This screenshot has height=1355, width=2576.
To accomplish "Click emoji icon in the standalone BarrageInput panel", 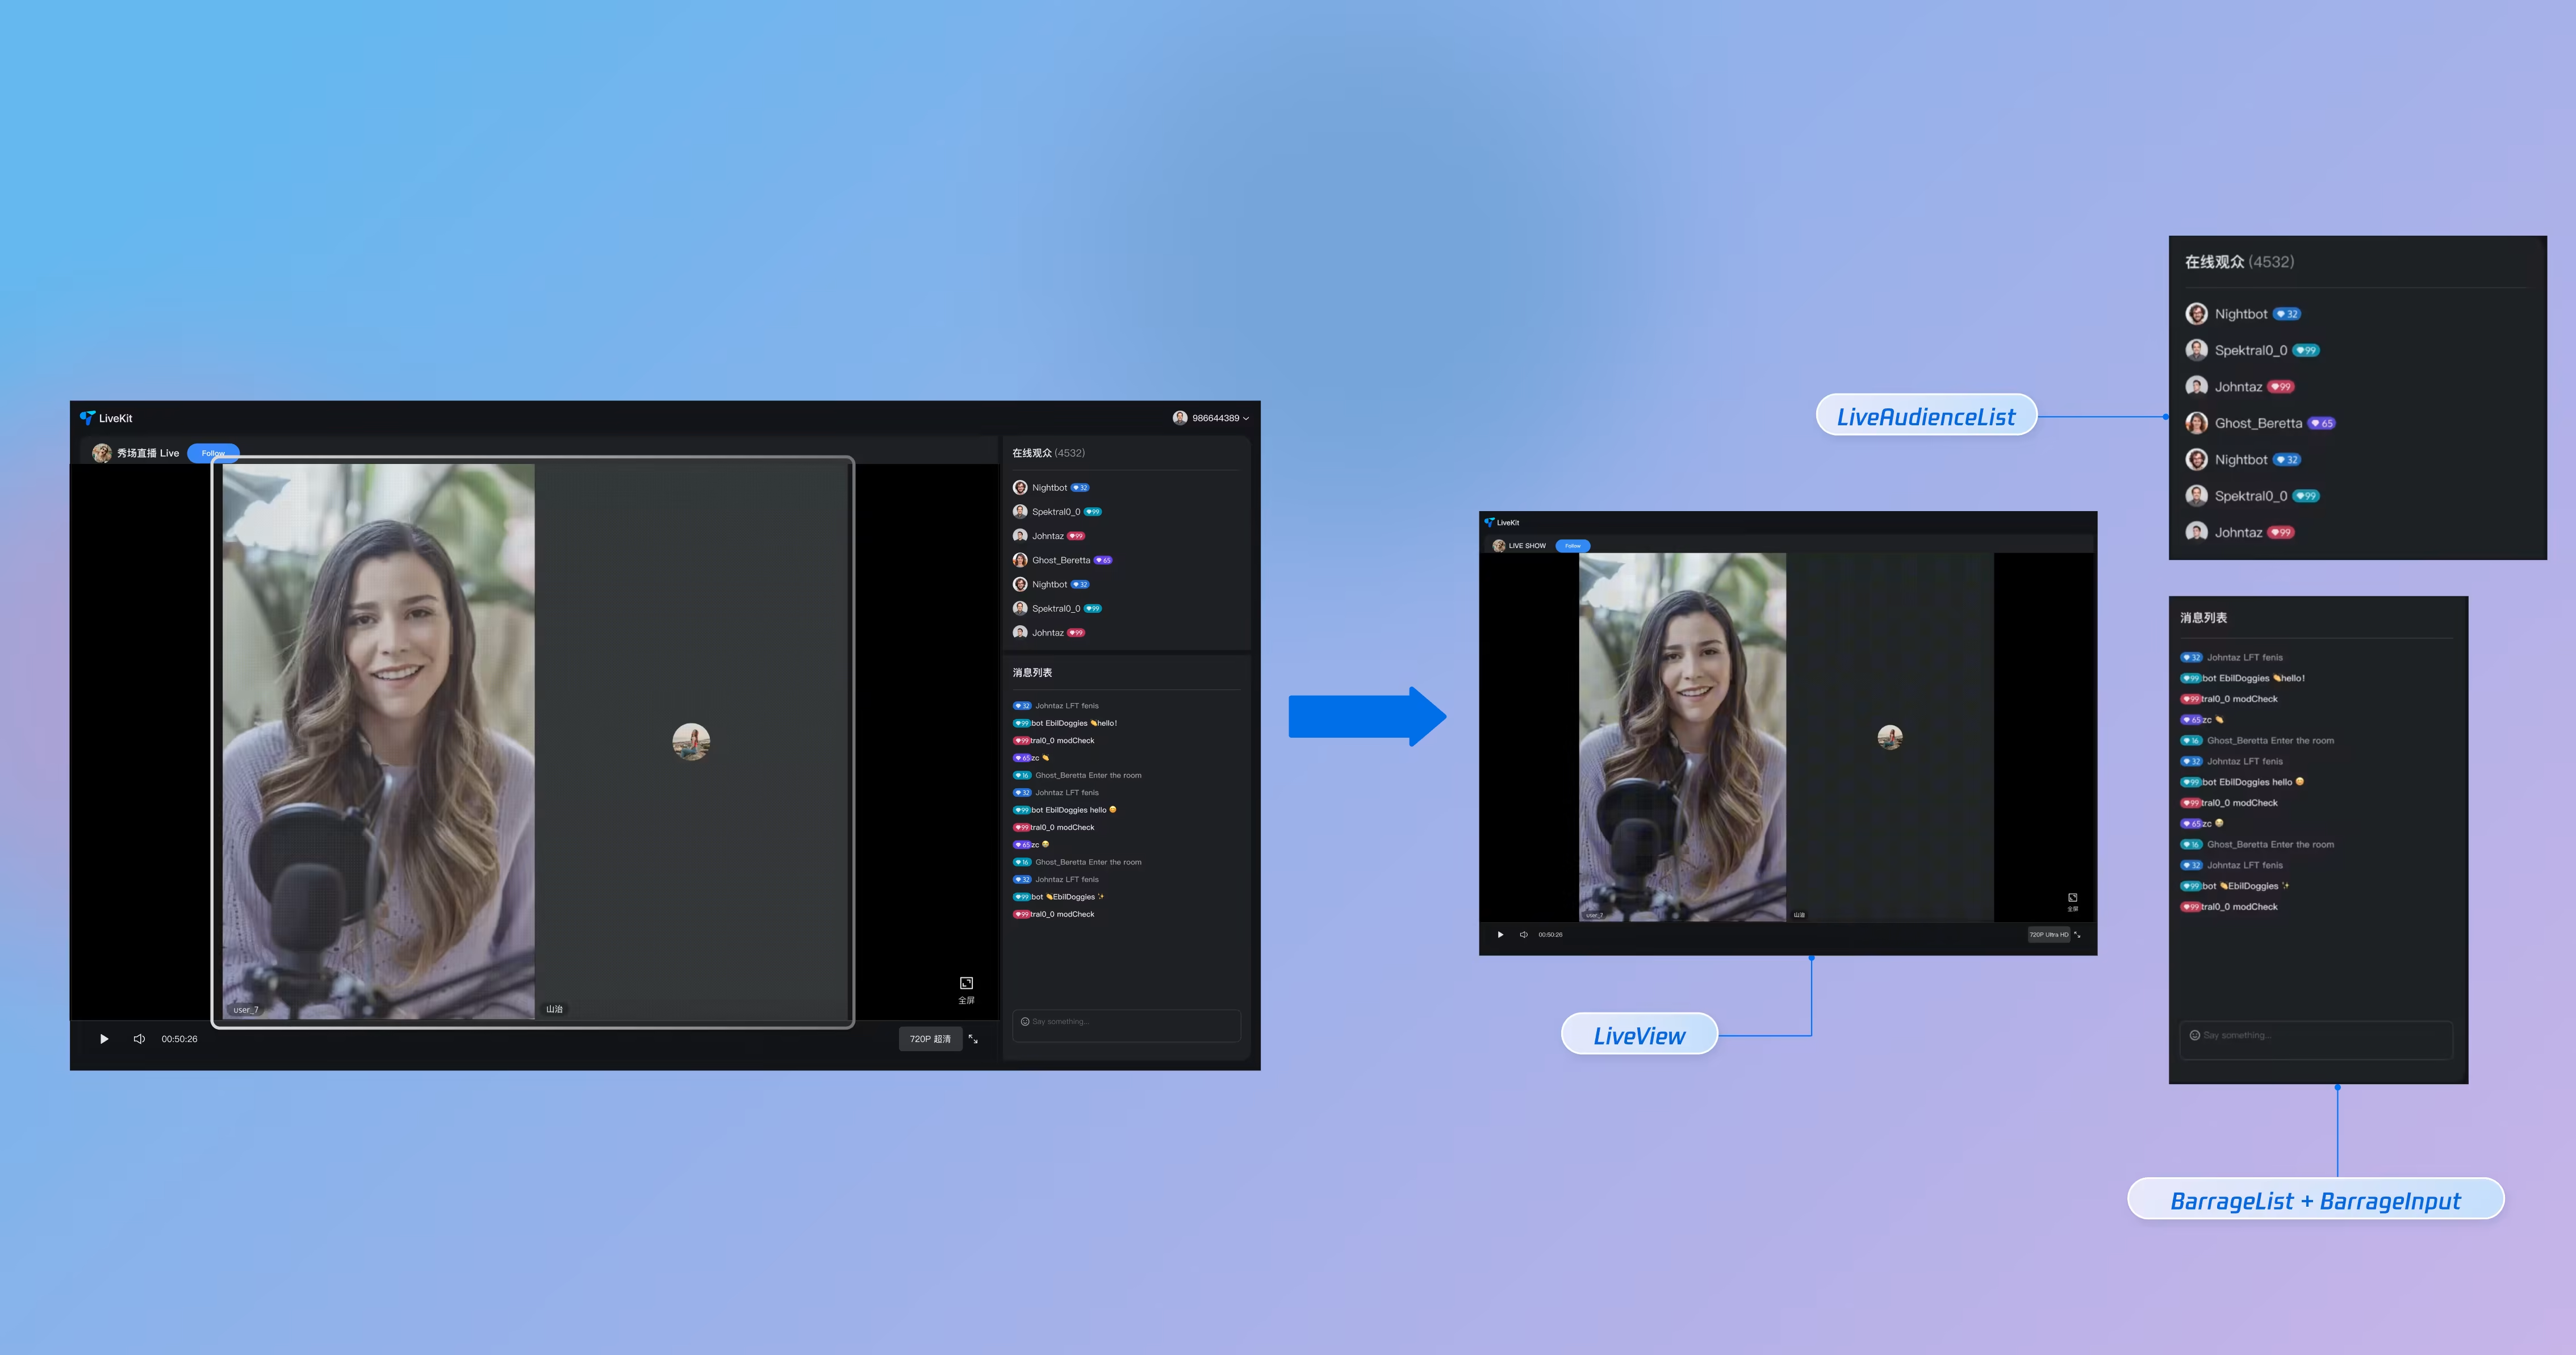I will click(x=2194, y=1036).
